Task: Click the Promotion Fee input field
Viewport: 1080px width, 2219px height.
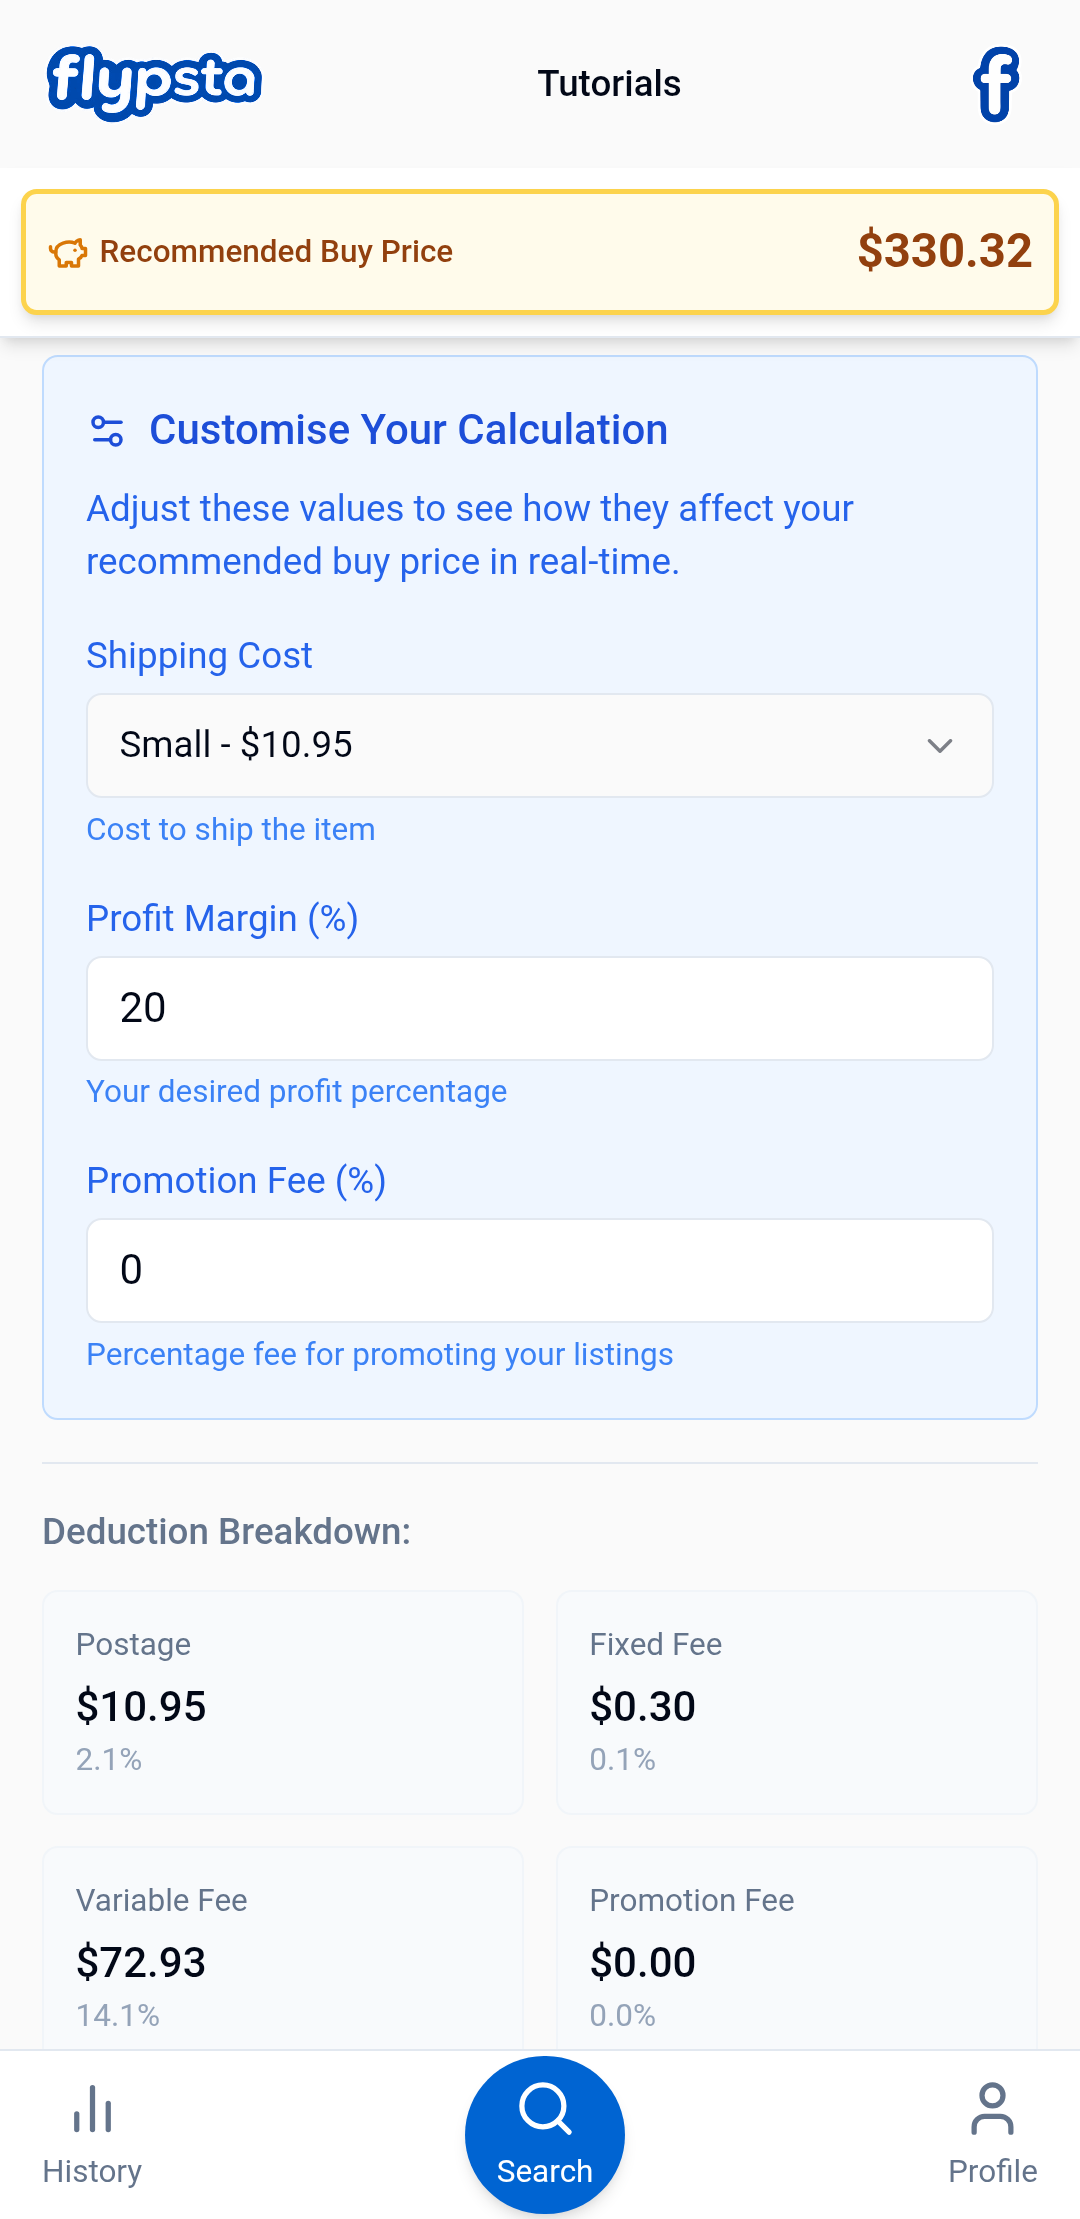Action: 540,1270
